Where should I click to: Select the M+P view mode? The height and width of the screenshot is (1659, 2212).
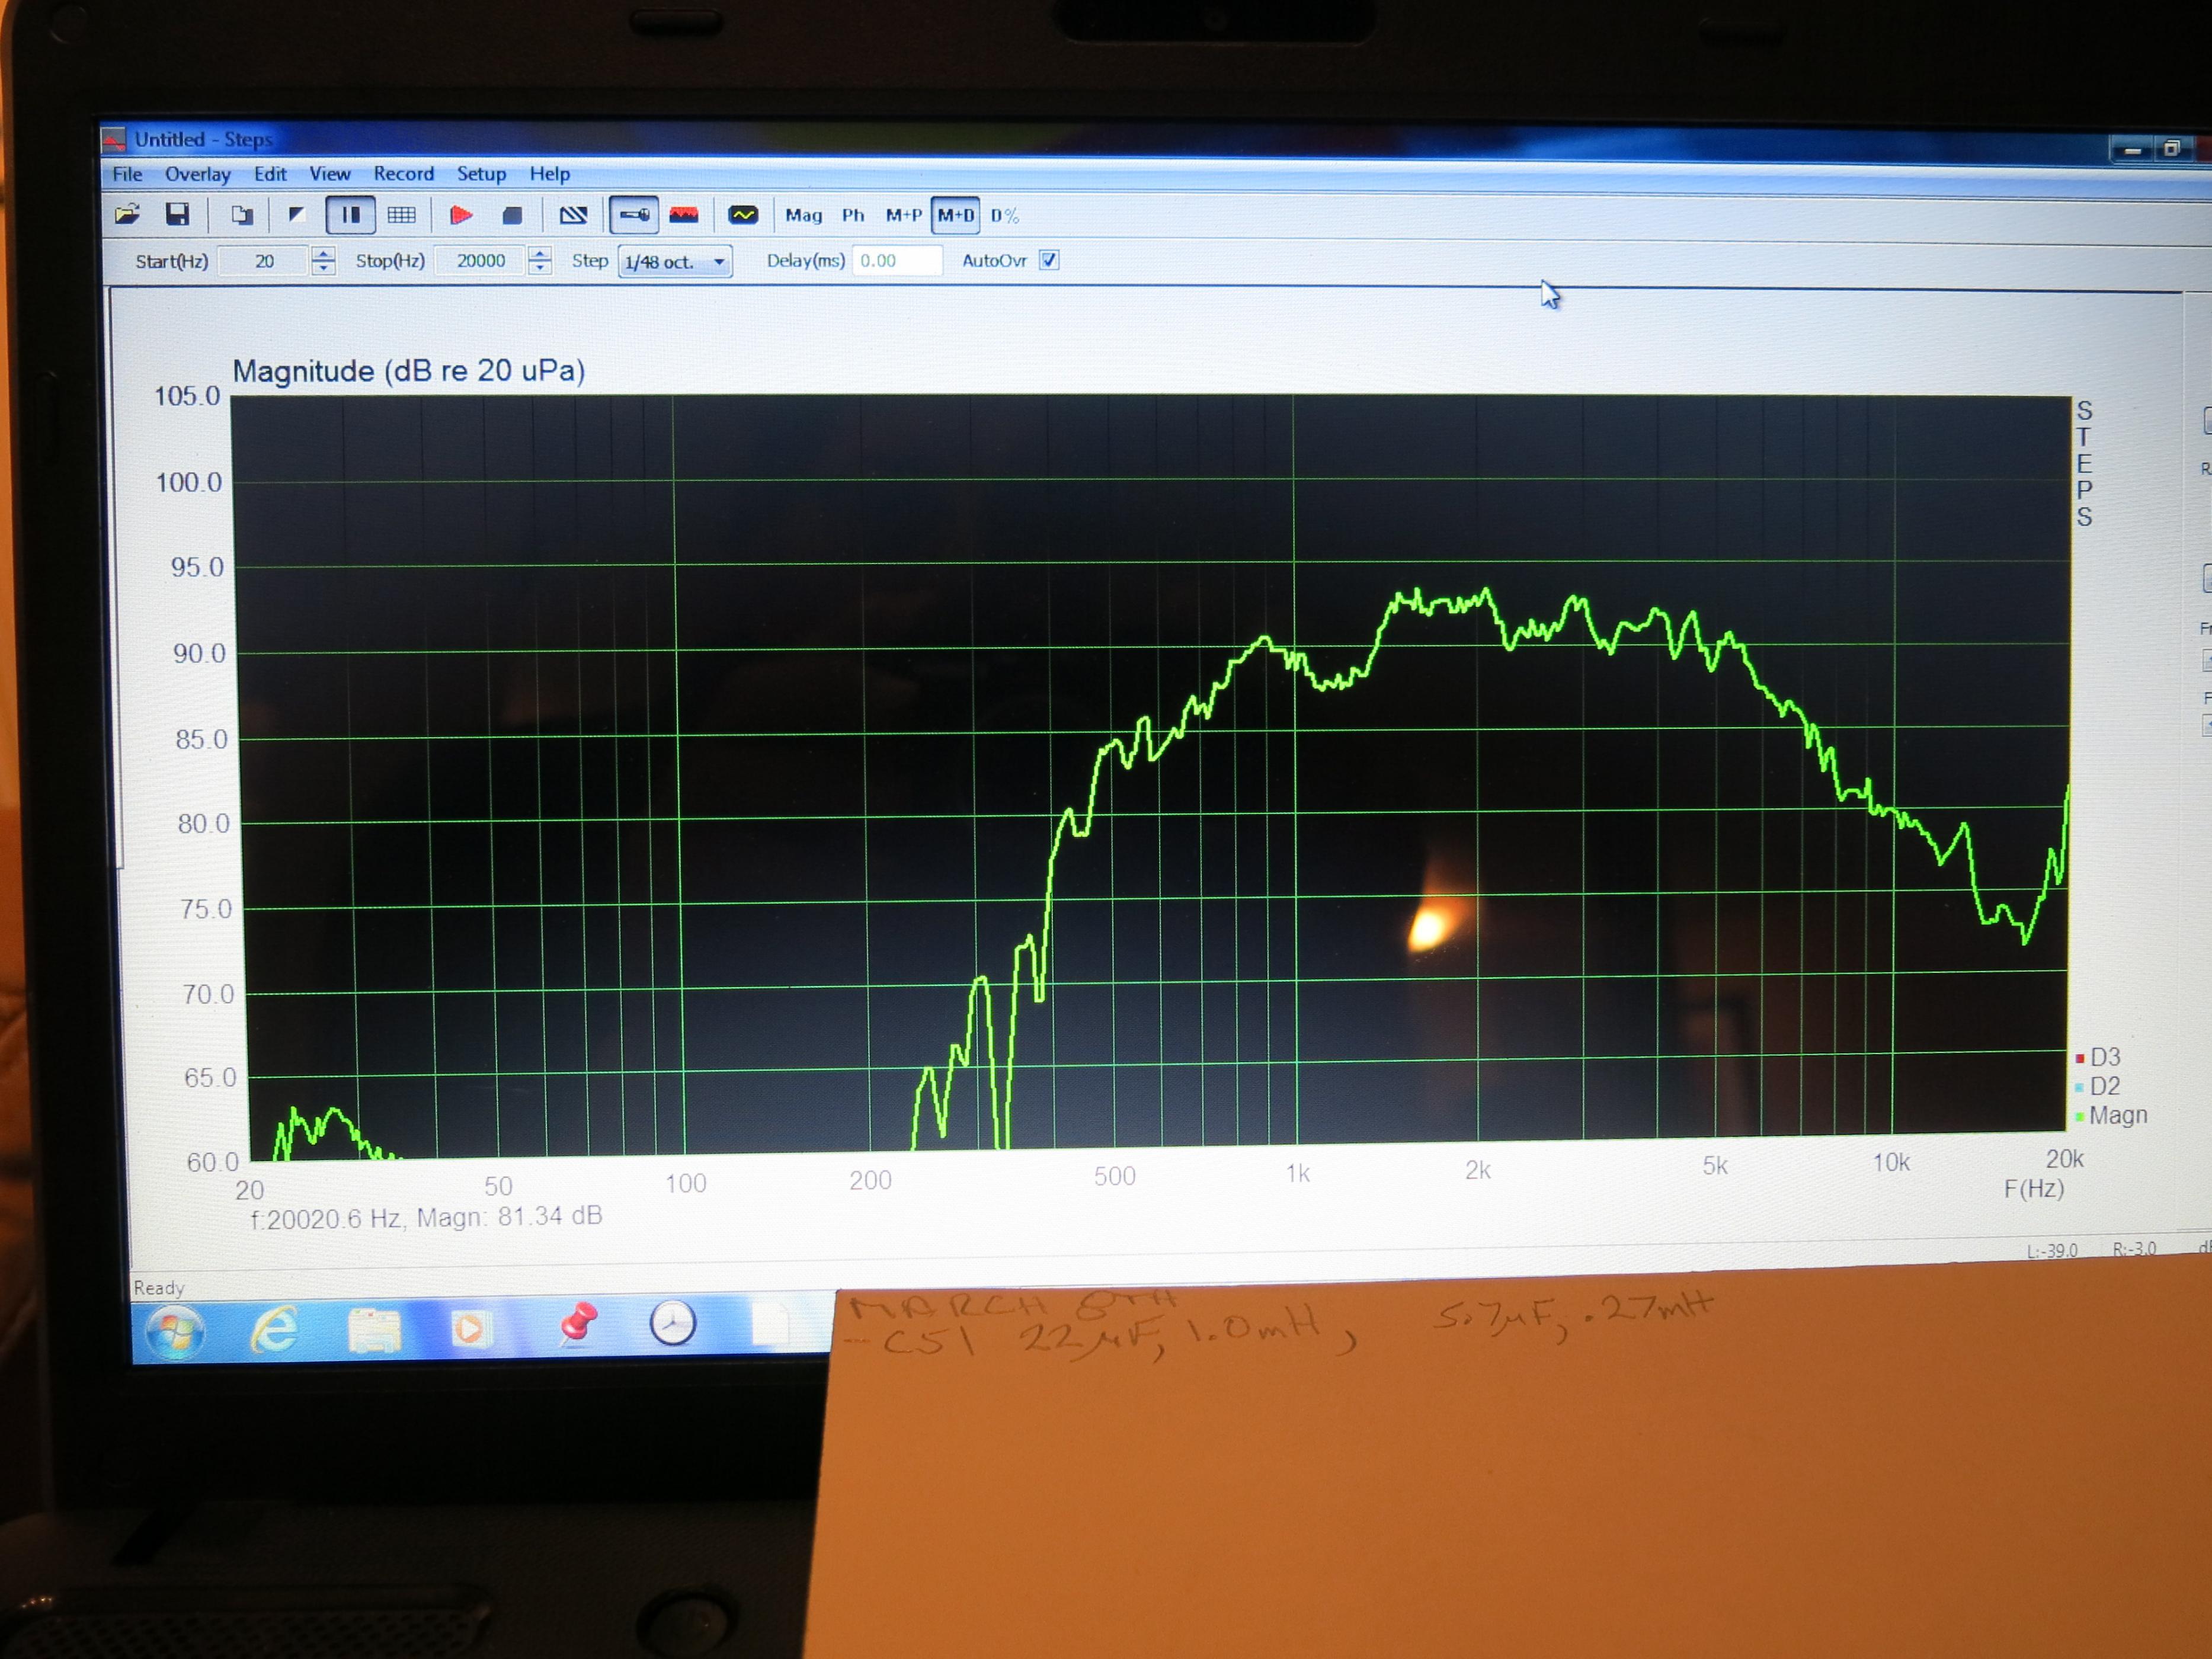[x=904, y=215]
